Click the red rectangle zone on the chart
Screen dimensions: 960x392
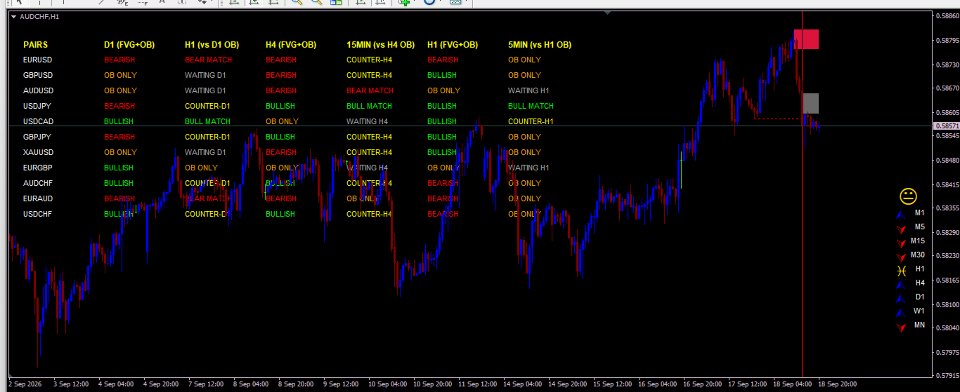pos(806,39)
